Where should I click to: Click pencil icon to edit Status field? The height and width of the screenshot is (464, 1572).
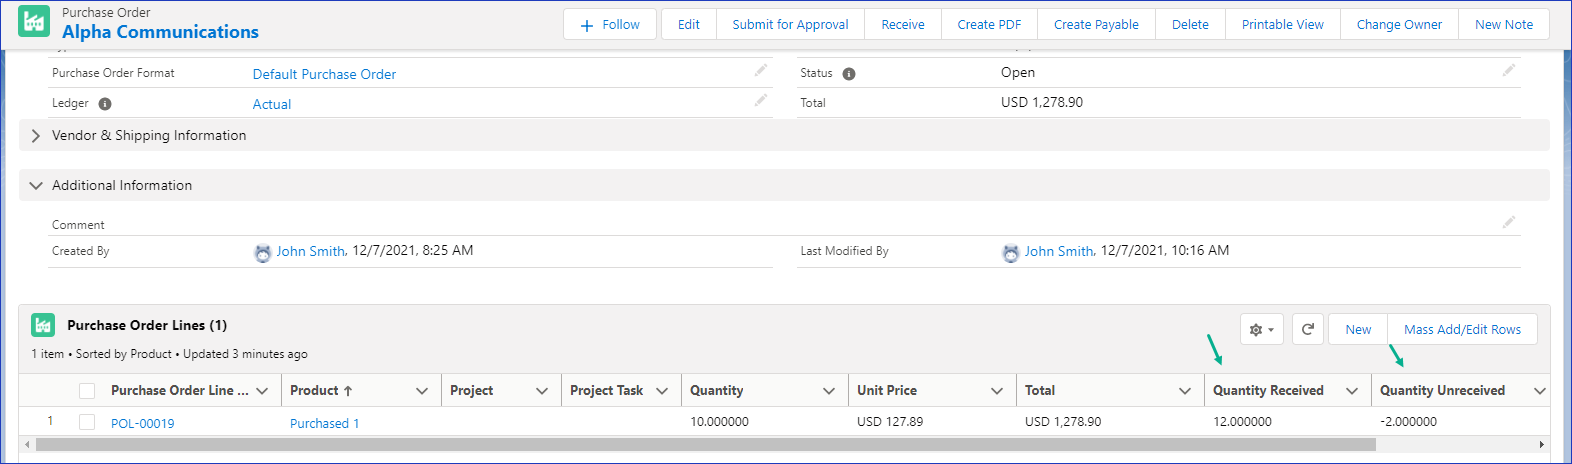[1508, 70]
